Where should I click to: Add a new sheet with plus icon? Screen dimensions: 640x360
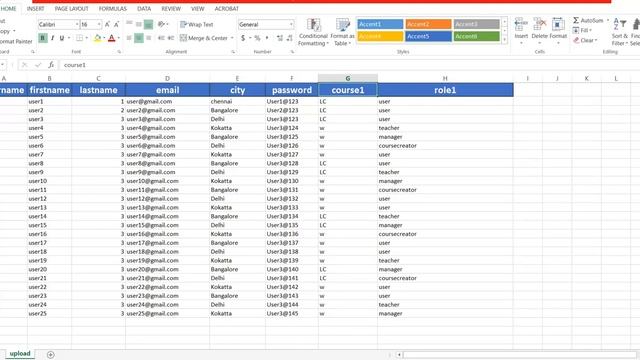point(51,355)
